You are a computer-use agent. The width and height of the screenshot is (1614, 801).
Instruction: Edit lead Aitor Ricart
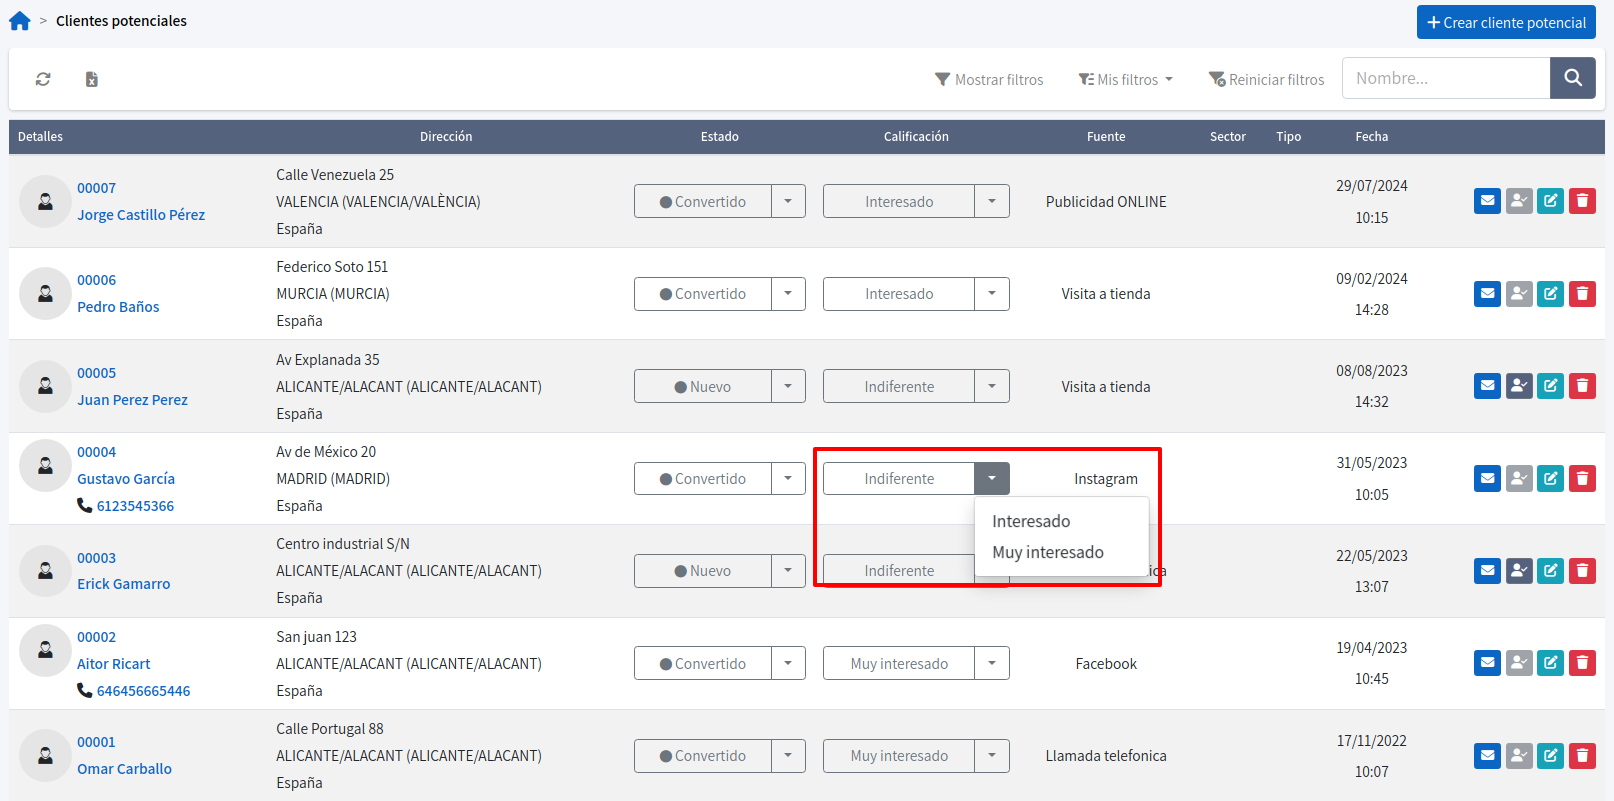click(x=1550, y=663)
